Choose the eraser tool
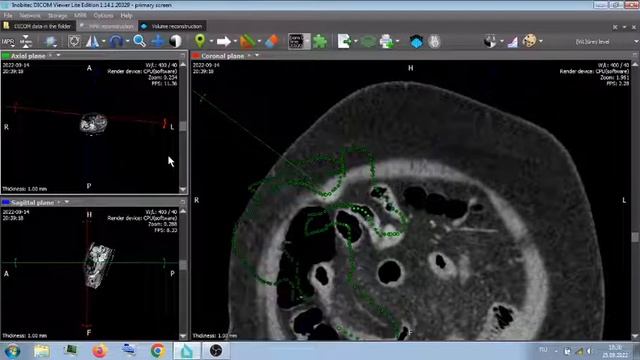 click(272, 41)
